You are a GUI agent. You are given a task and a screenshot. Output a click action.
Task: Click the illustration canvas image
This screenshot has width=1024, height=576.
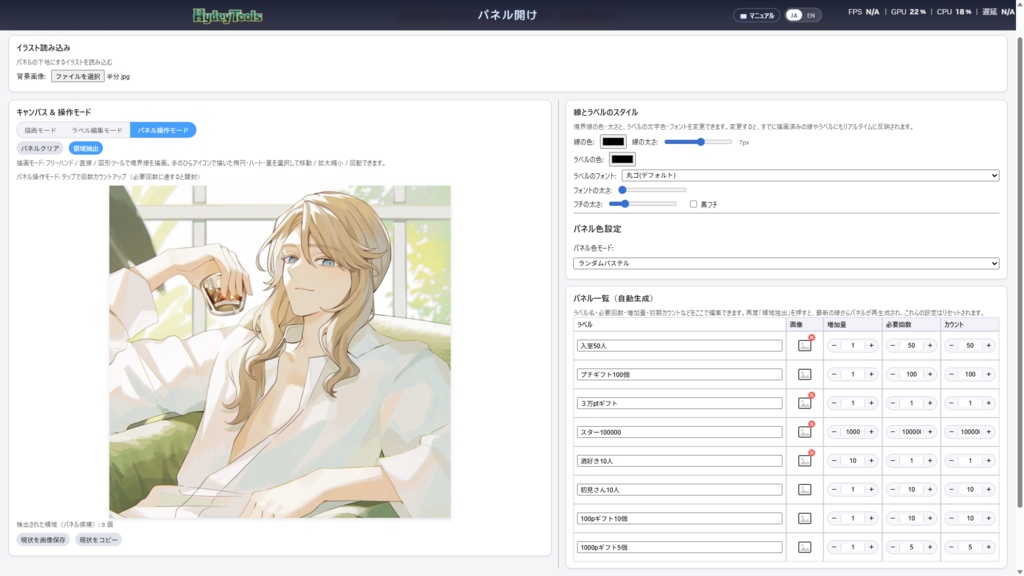point(280,351)
